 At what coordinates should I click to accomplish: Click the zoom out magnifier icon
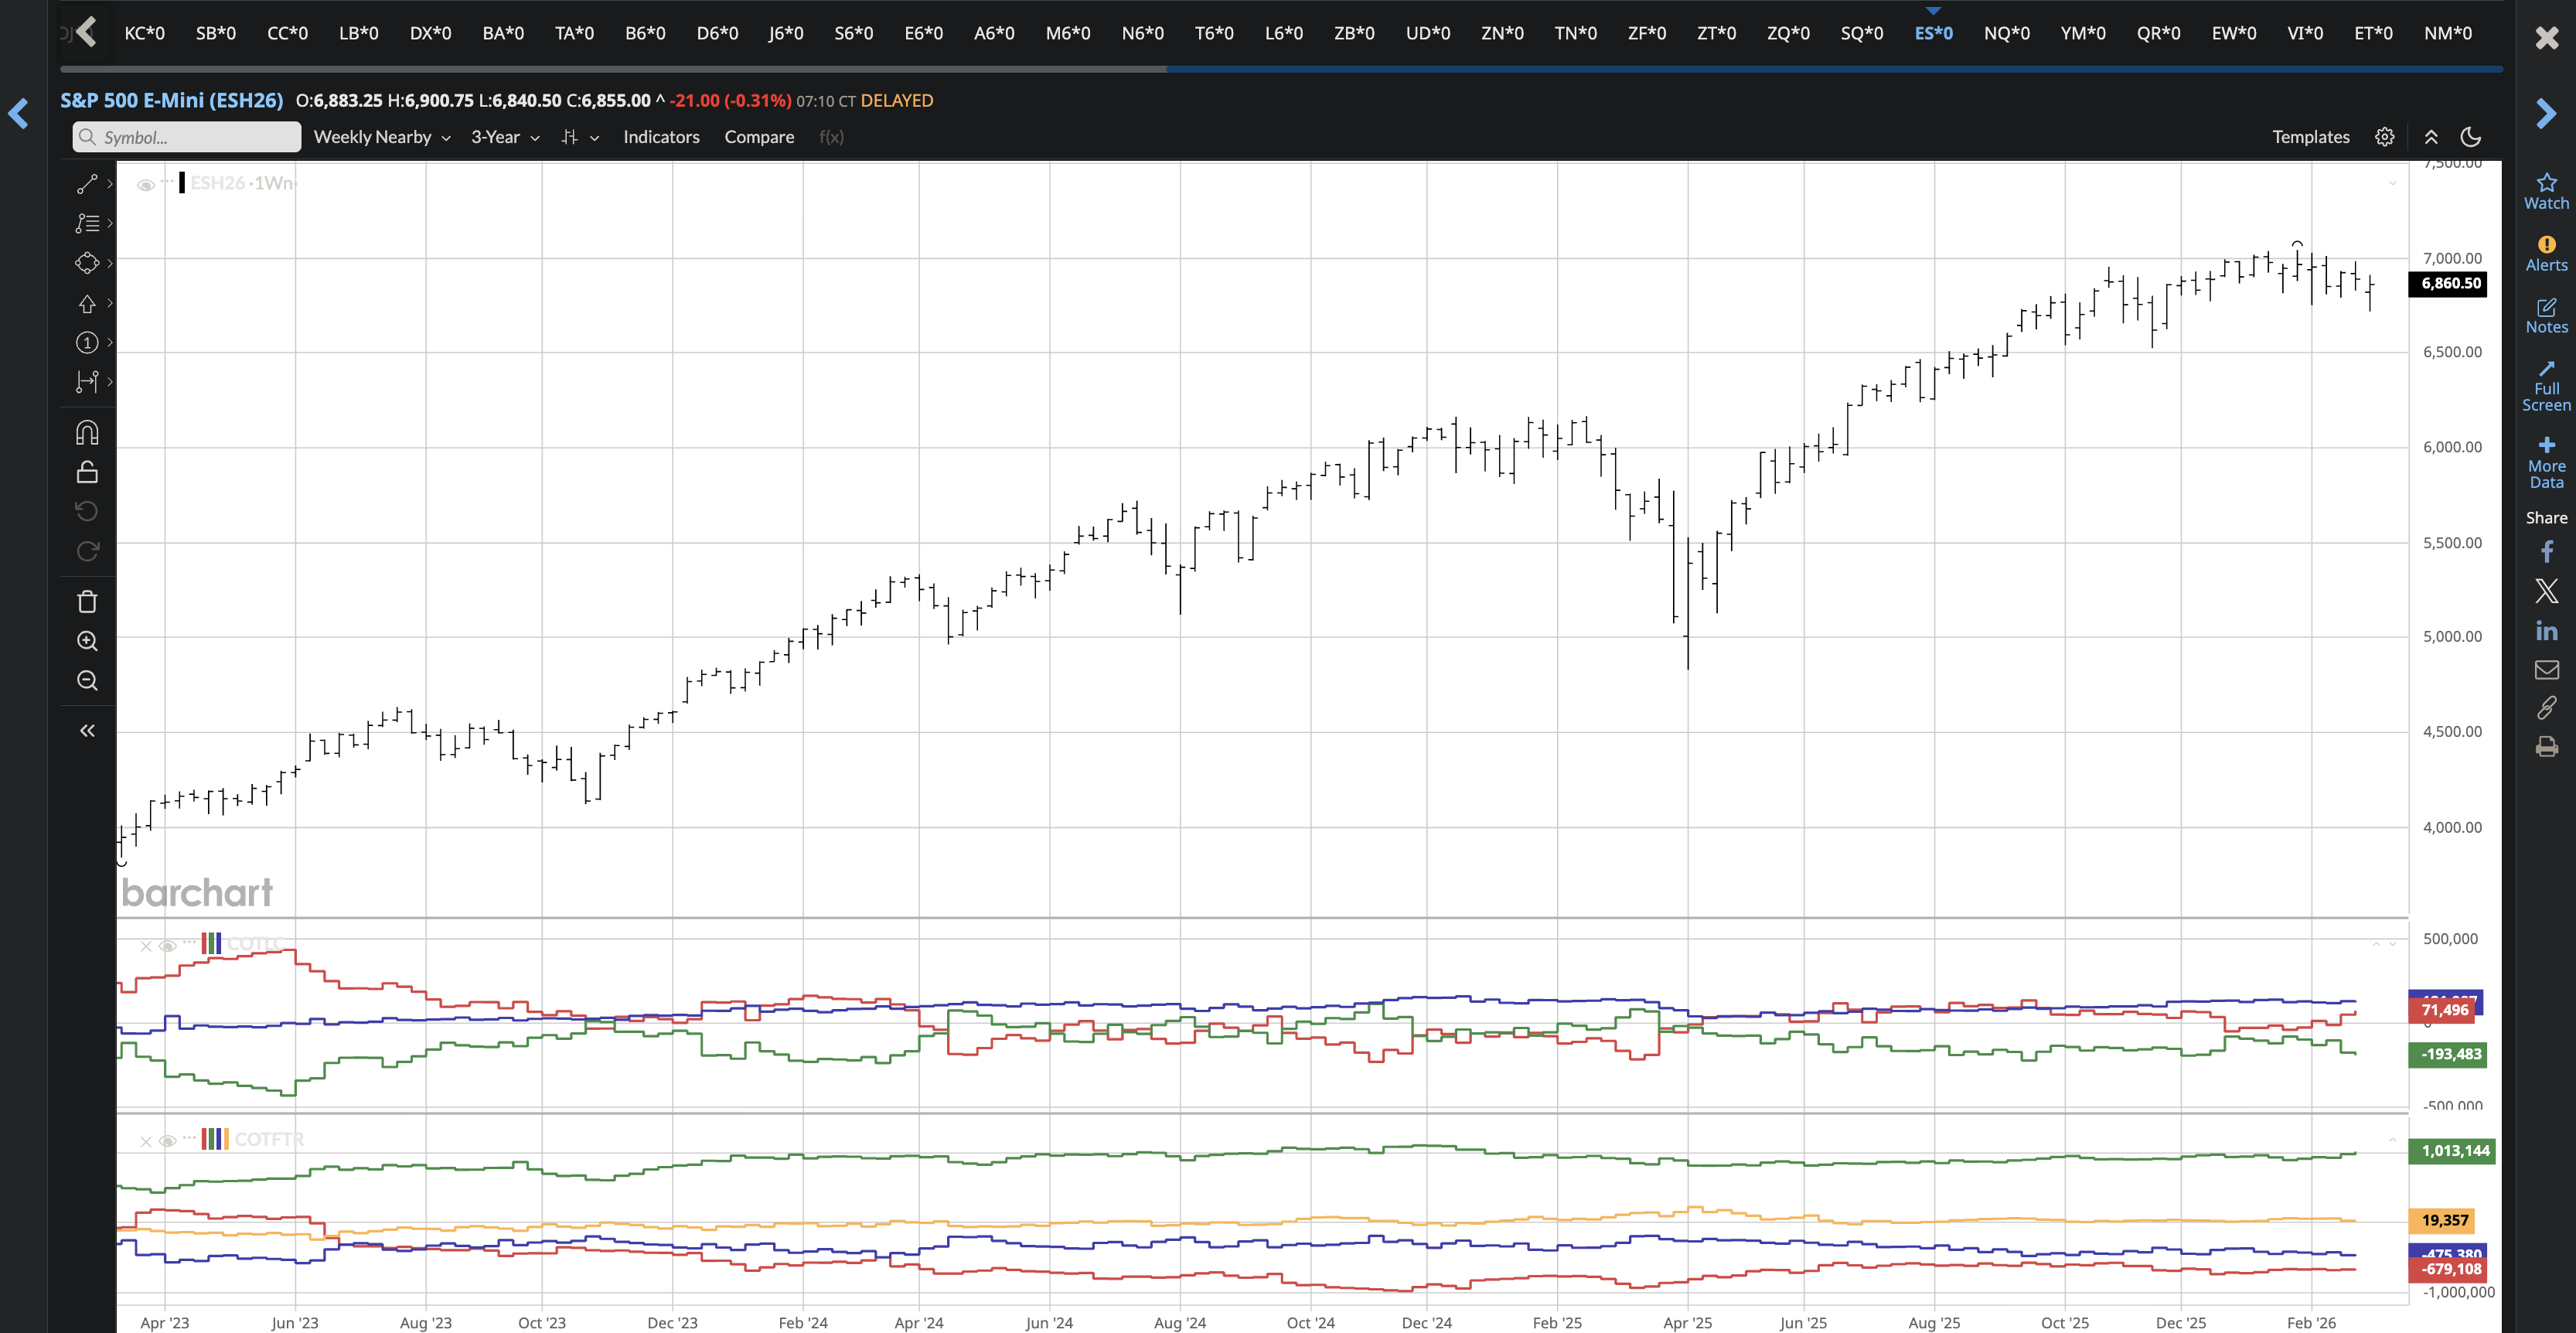[x=87, y=681]
